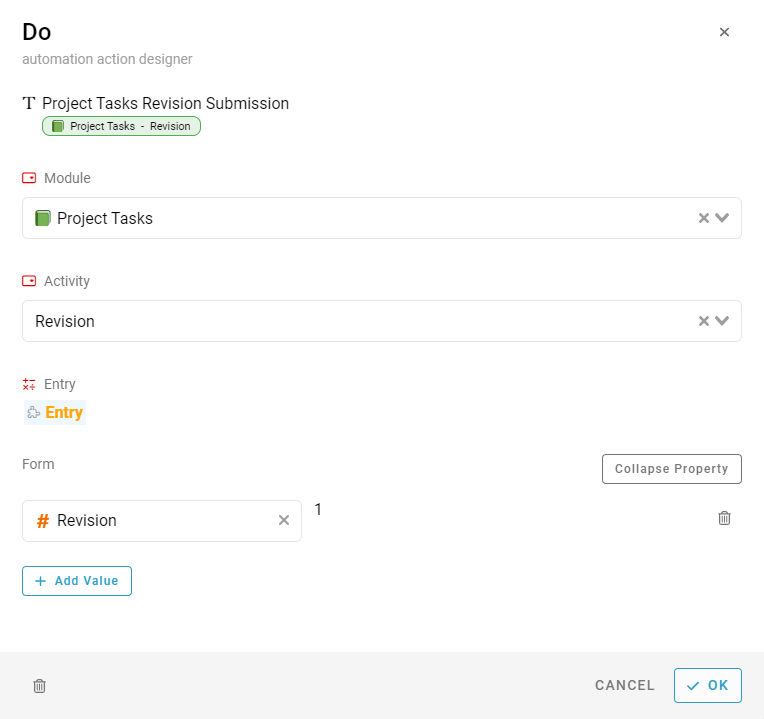Confirm the action with OK
Screen dimensions: 764x719
point(707,686)
